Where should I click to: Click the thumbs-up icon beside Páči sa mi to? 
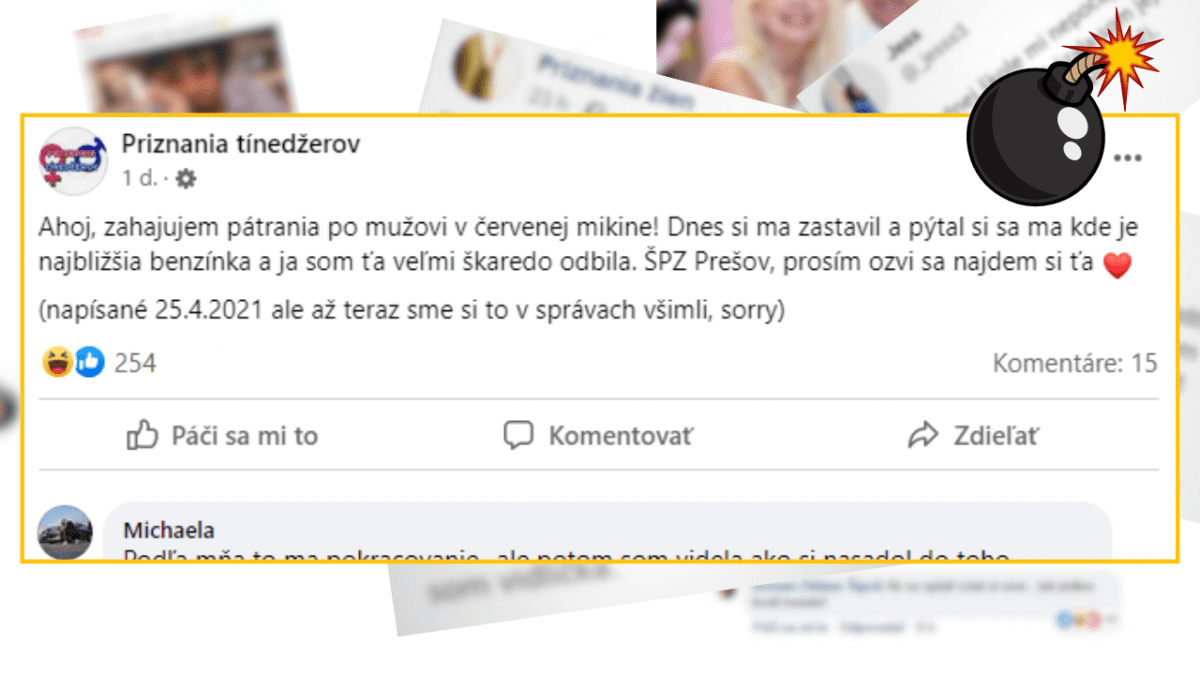click(143, 435)
